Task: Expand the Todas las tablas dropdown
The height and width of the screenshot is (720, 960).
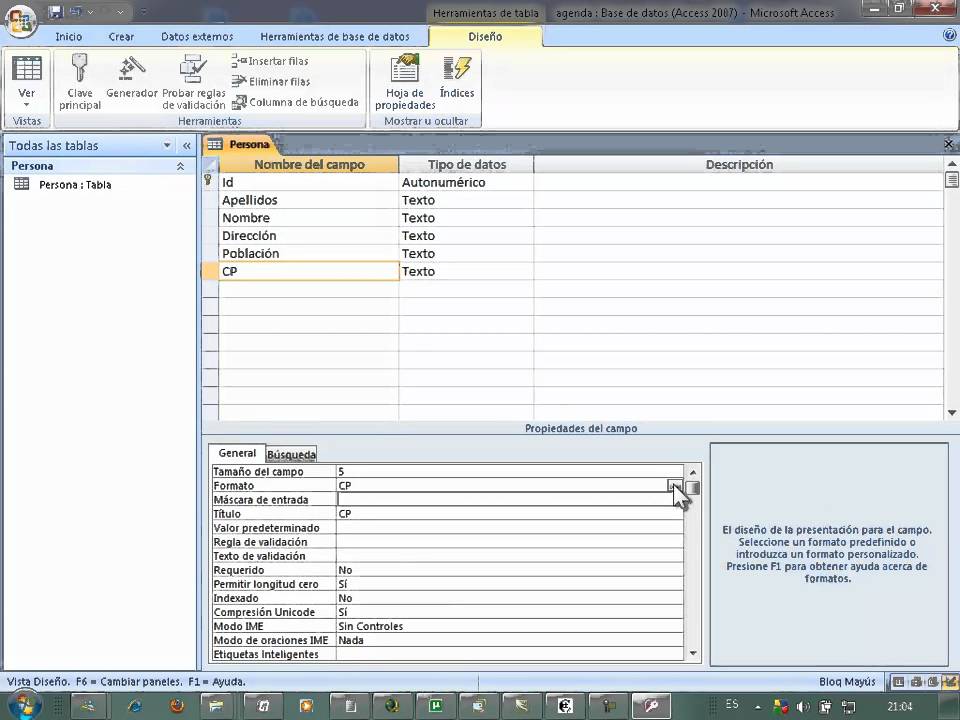Action: pyautogui.click(x=167, y=145)
